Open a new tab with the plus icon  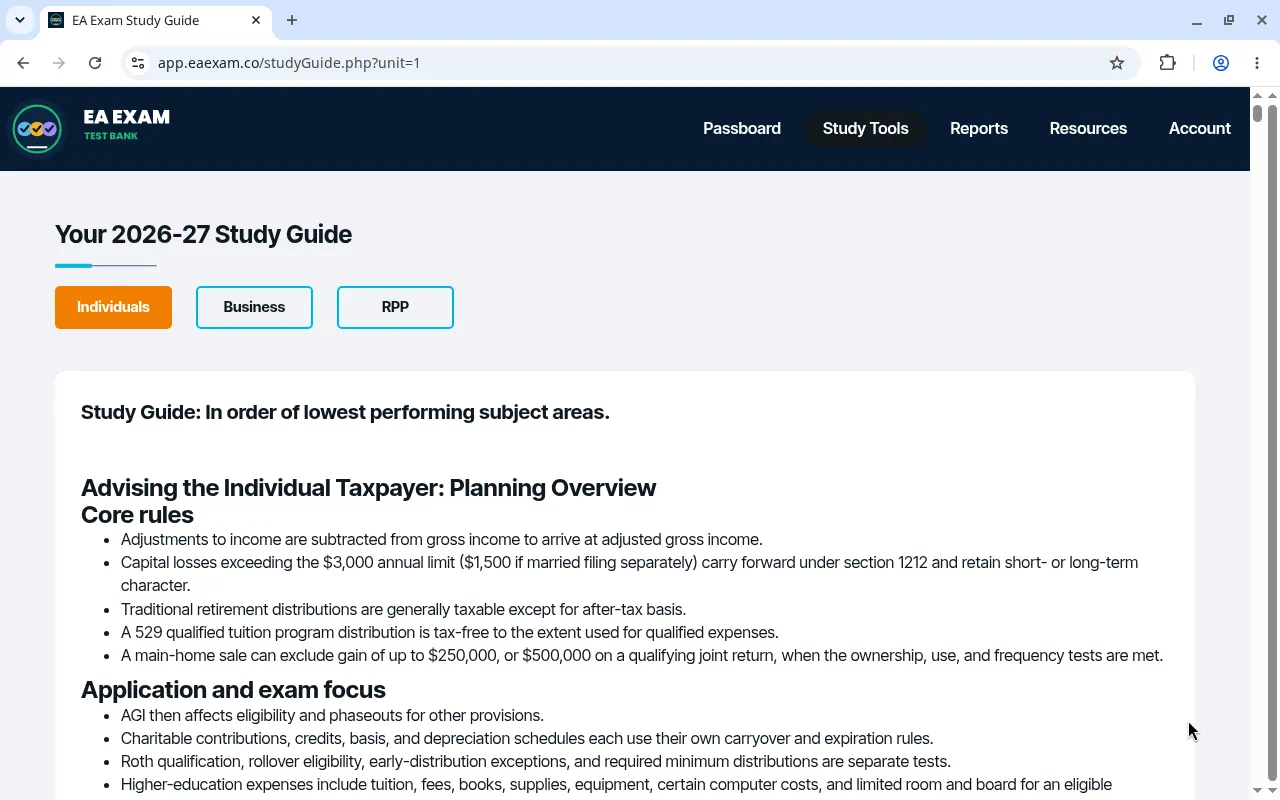[292, 20]
